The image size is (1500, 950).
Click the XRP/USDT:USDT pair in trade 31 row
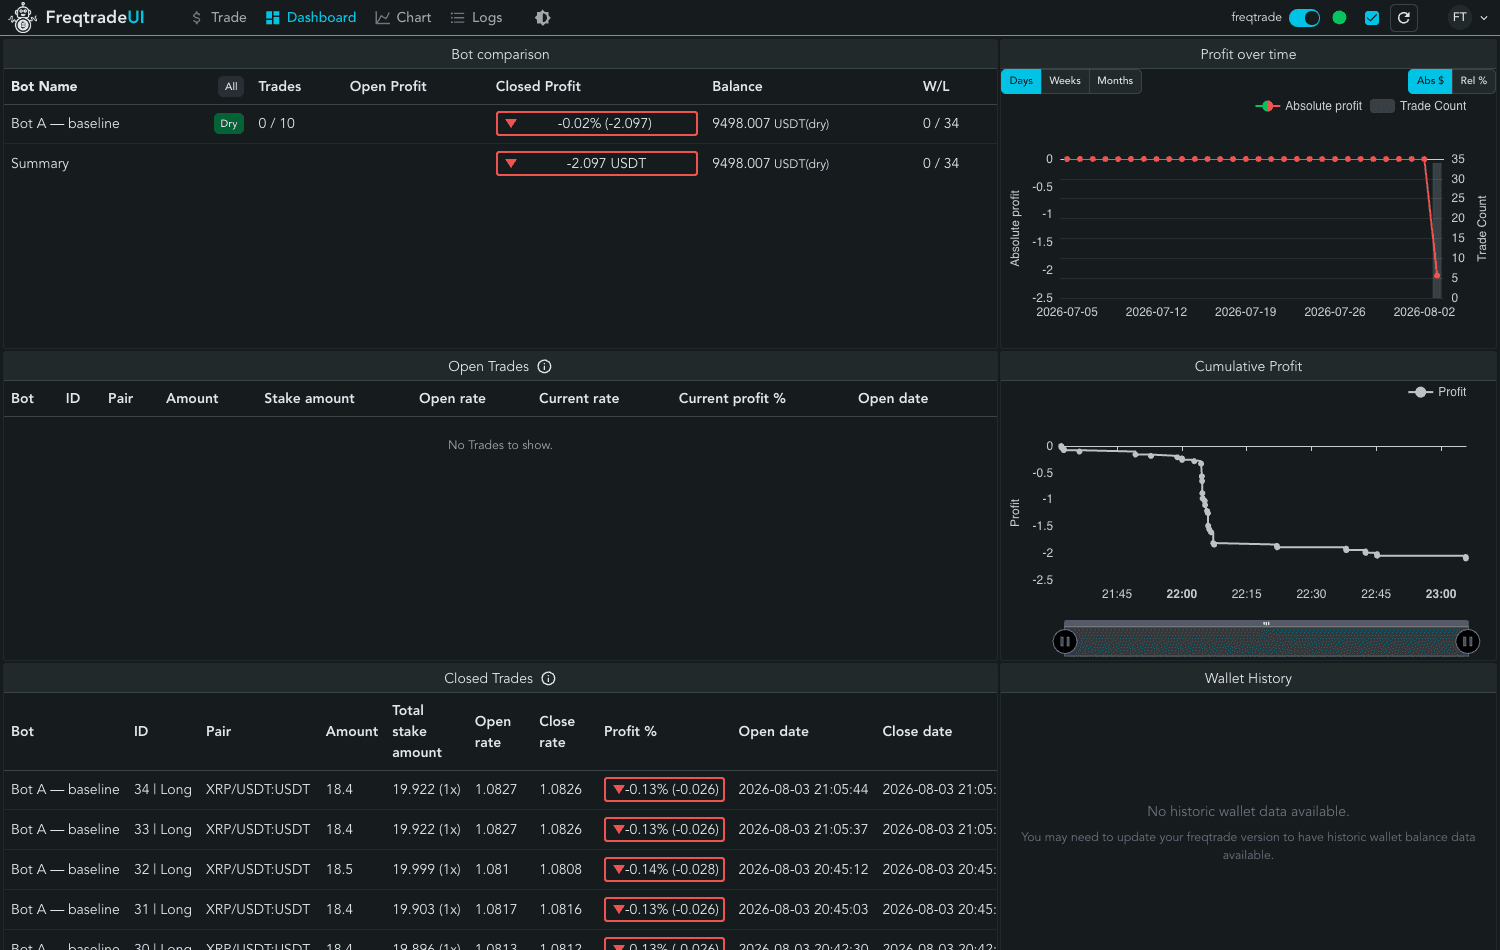pos(258,910)
